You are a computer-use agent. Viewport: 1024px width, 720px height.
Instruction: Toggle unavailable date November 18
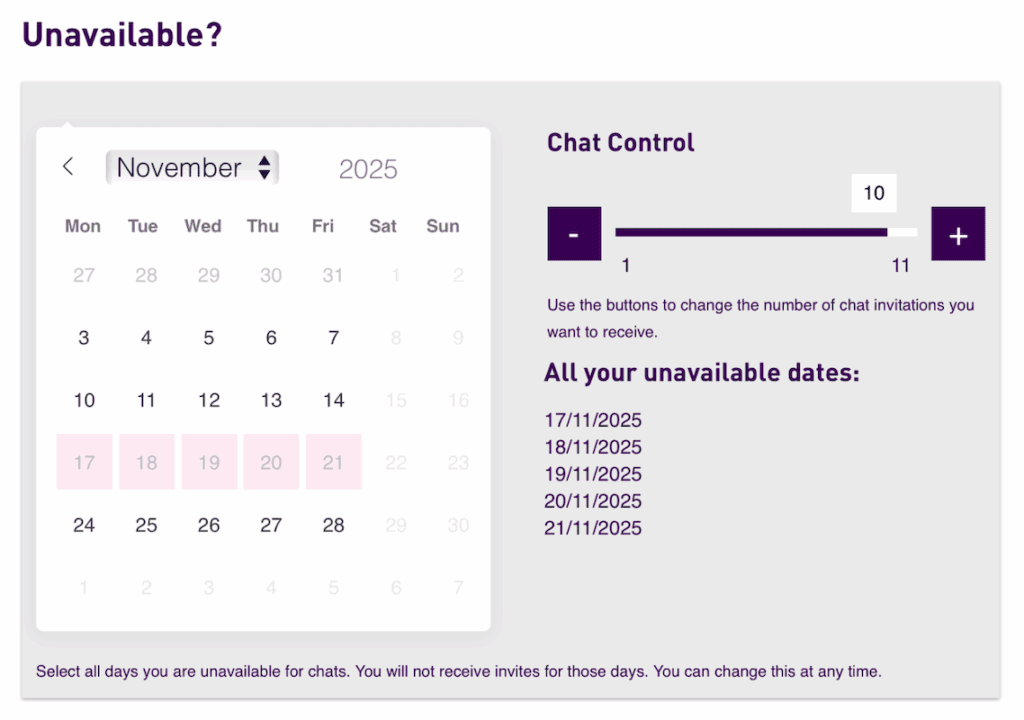(147, 462)
